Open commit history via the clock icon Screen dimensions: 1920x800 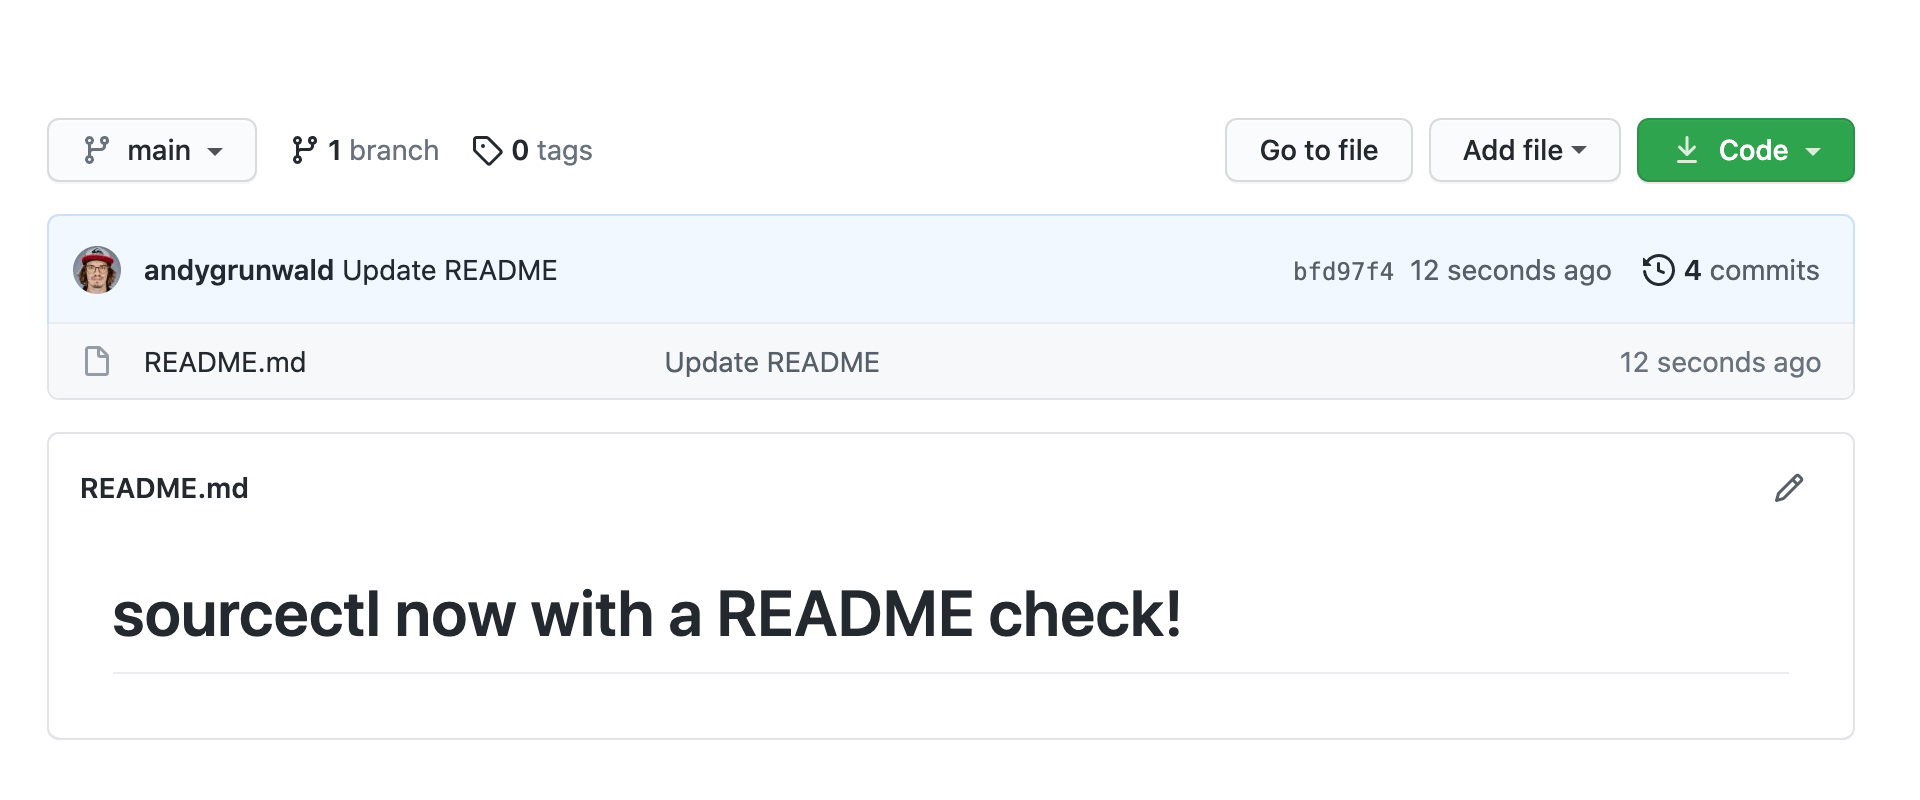click(1659, 269)
